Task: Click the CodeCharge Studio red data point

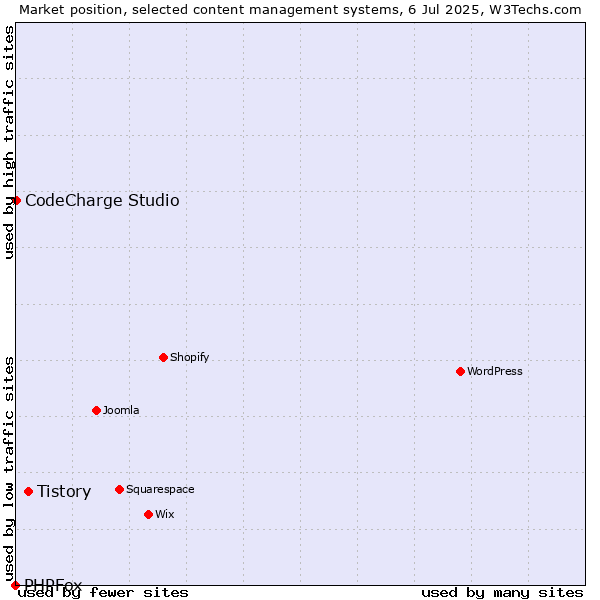Action: coord(16,201)
